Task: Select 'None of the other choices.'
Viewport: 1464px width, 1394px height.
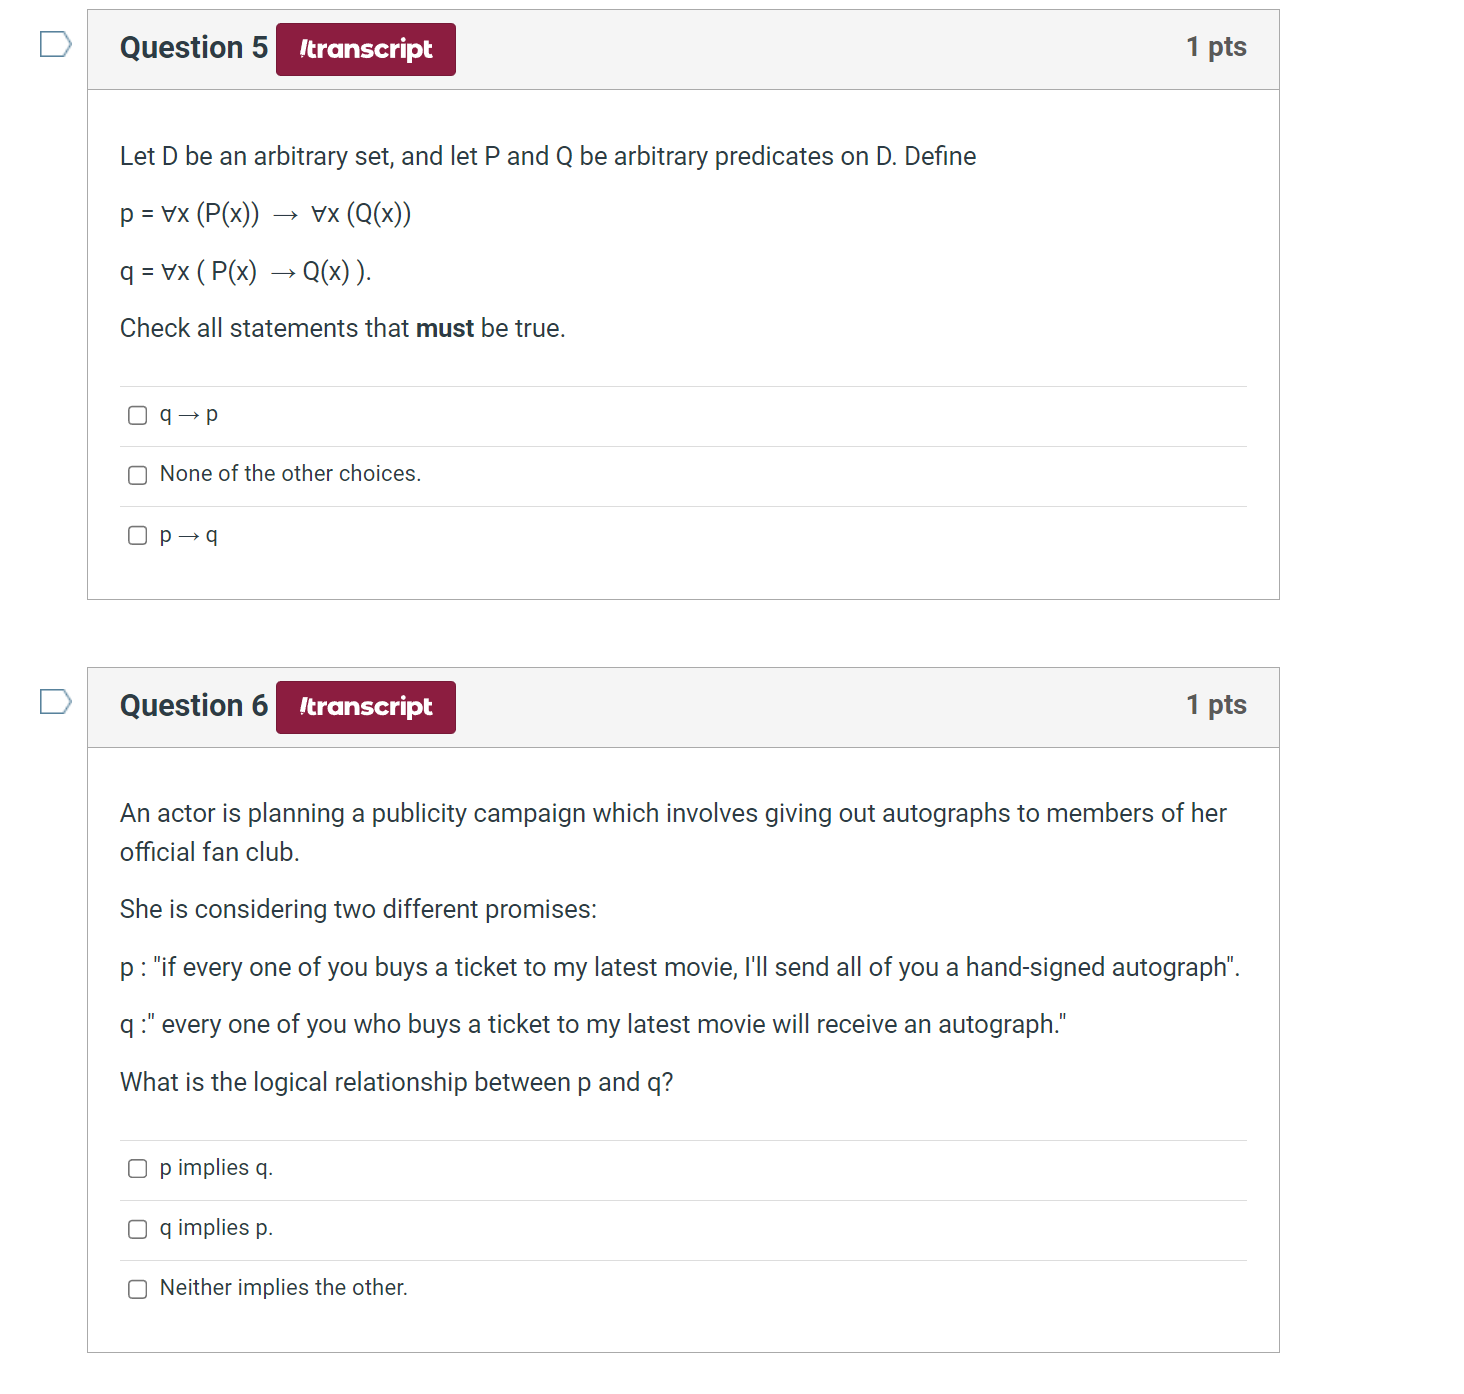Action: pos(137,474)
